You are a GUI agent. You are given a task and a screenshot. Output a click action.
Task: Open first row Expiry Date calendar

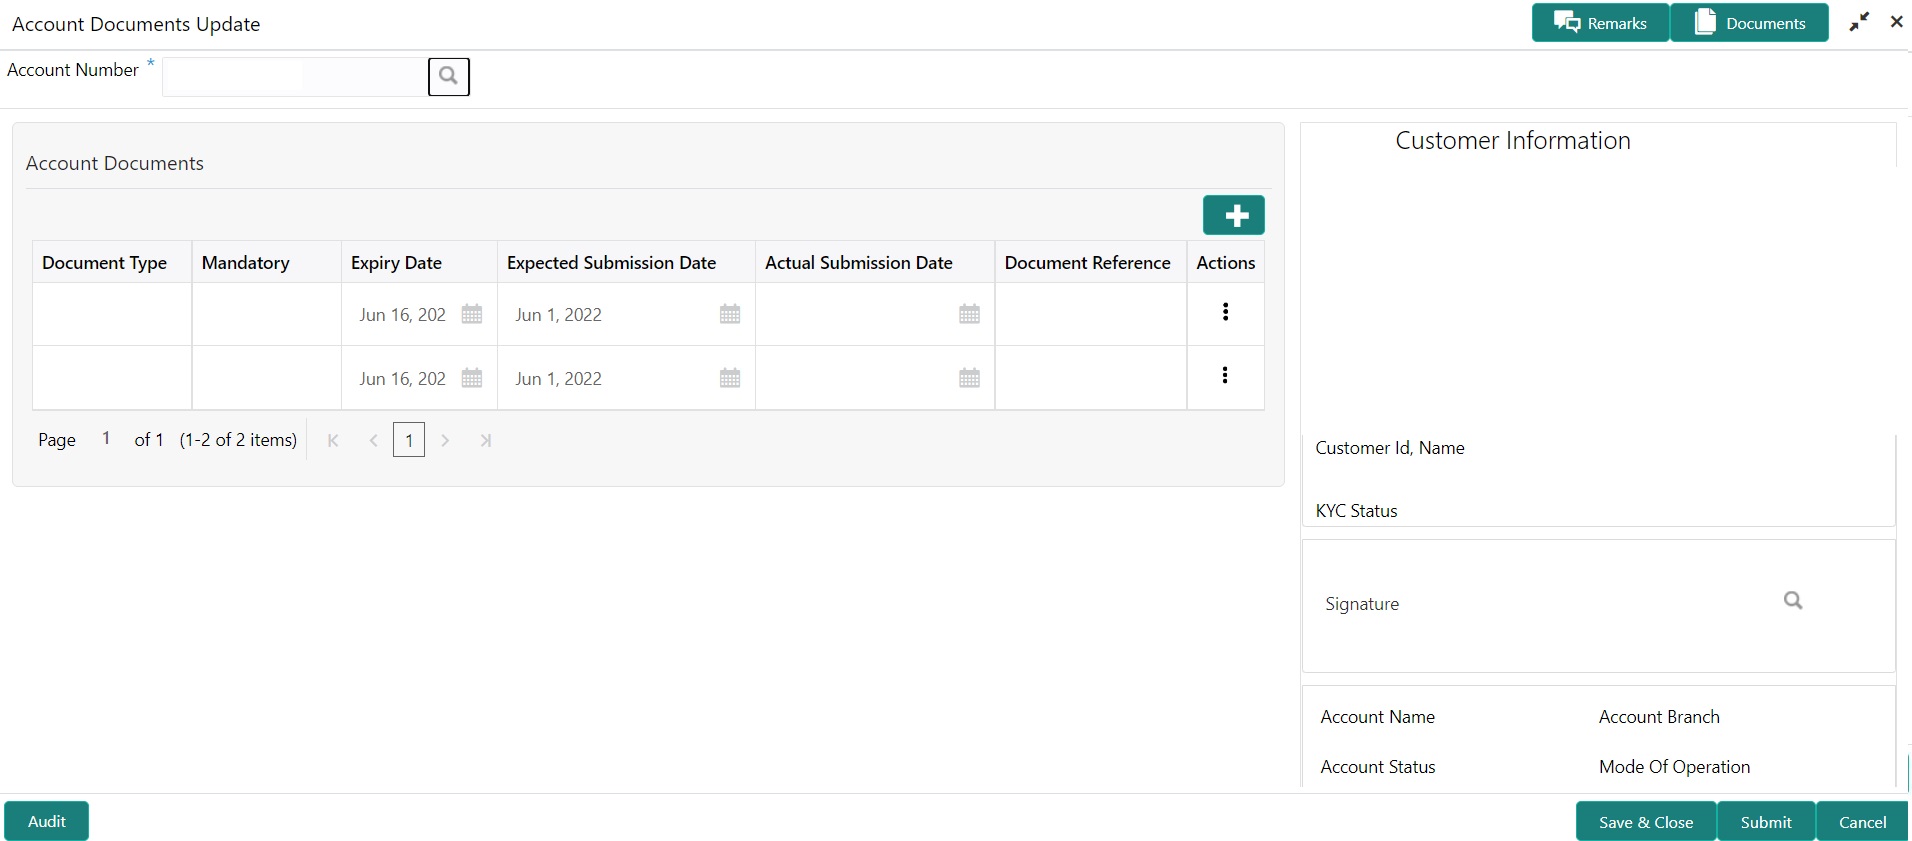[472, 314]
